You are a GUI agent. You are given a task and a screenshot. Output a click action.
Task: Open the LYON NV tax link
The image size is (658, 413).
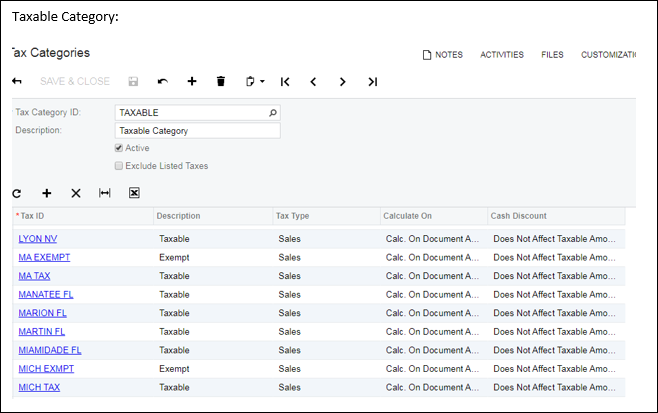pyautogui.click(x=37, y=239)
